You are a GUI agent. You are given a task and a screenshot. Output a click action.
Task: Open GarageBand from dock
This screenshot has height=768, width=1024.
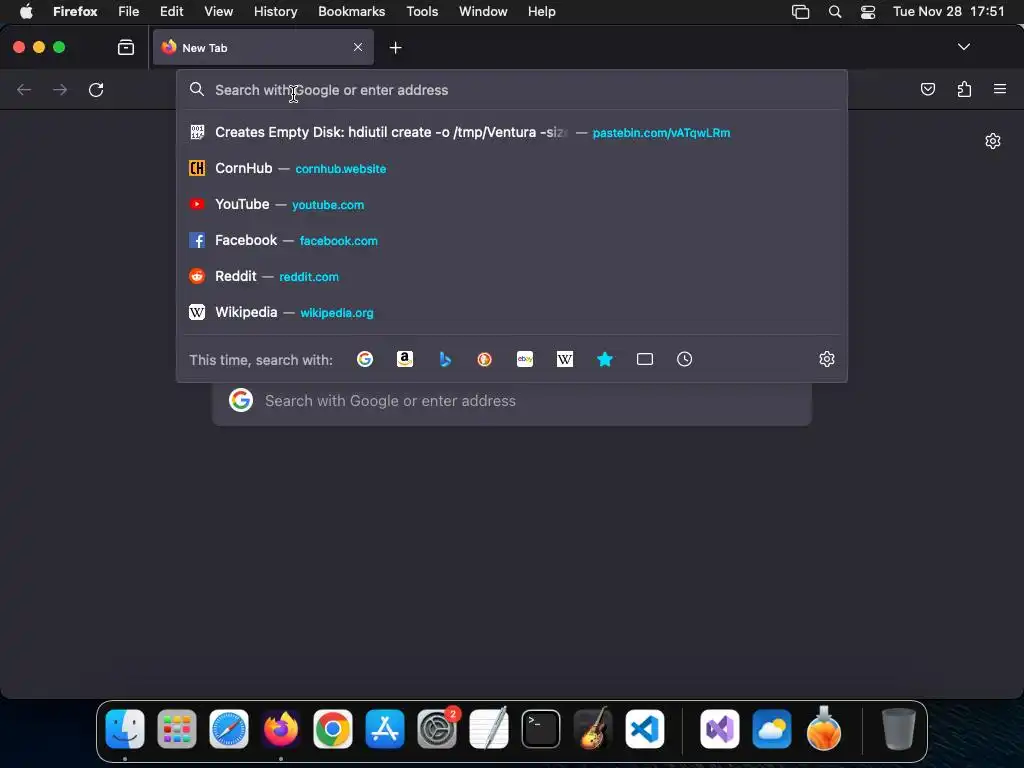point(593,729)
